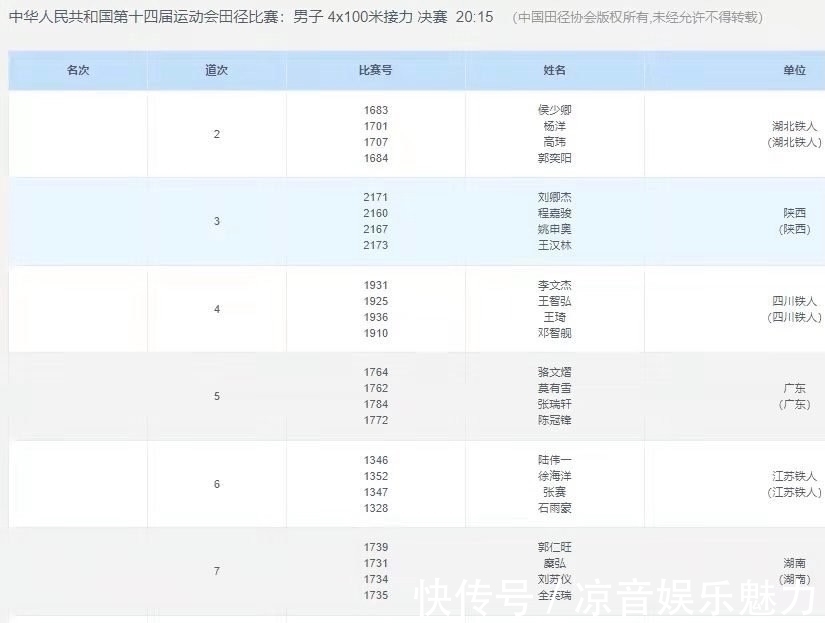
Task: Click bib number 1925
Action: pos(376,301)
